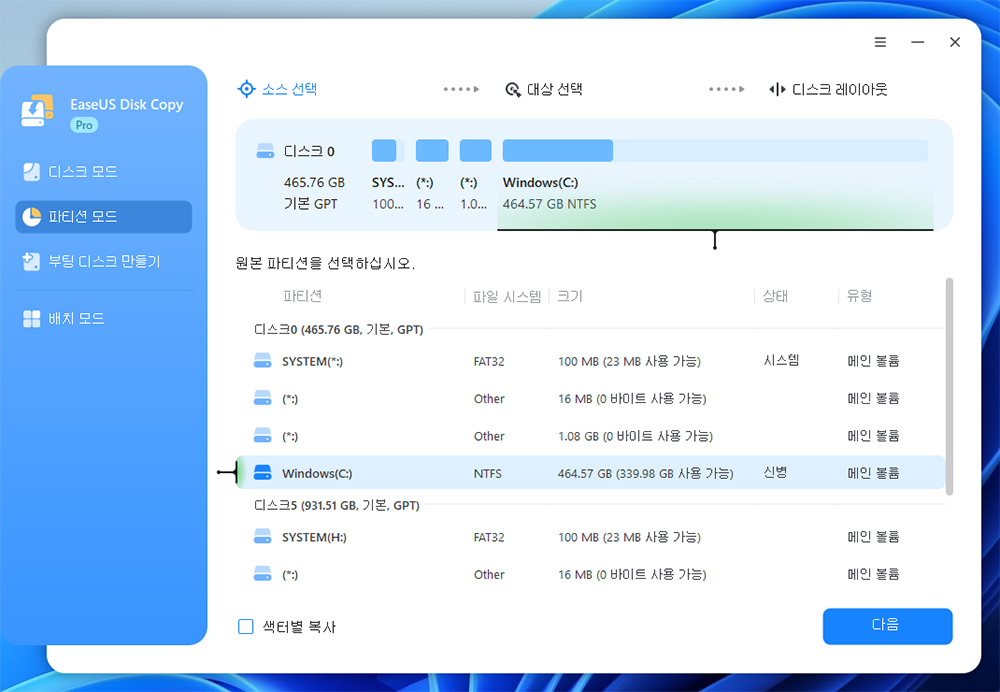The width and height of the screenshot is (1000, 692).
Task: Click the 대상 선택 step
Action: [x=543, y=89]
